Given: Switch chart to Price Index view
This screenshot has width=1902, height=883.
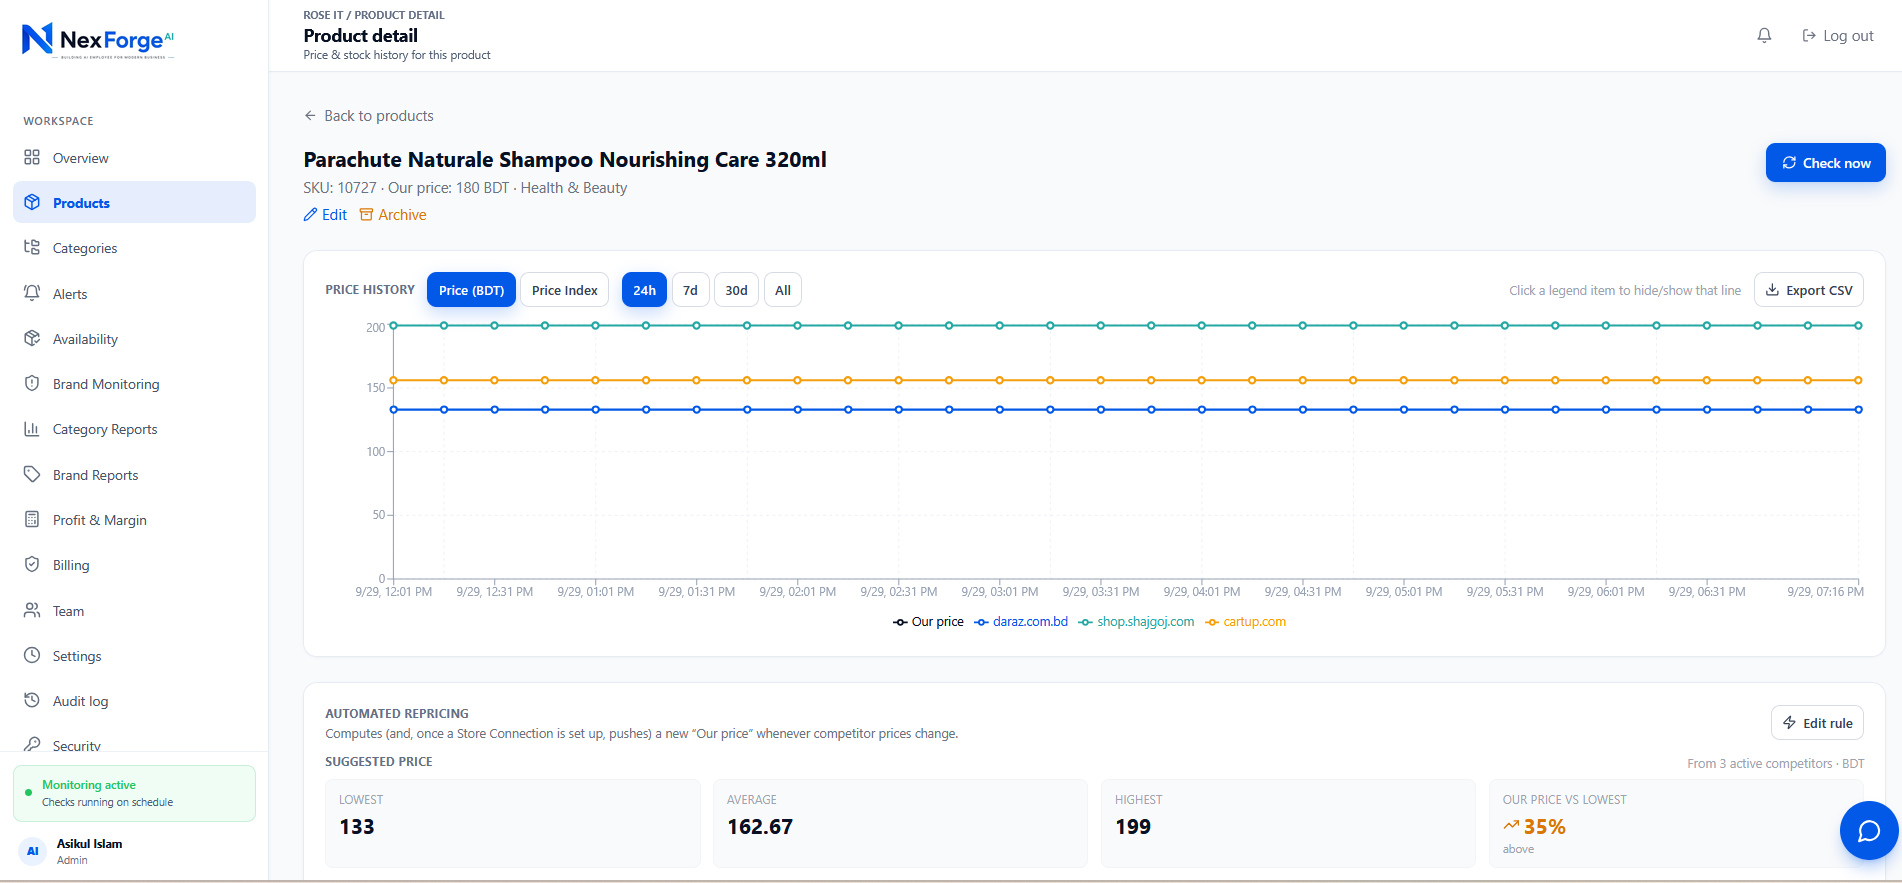Looking at the screenshot, I should point(565,290).
